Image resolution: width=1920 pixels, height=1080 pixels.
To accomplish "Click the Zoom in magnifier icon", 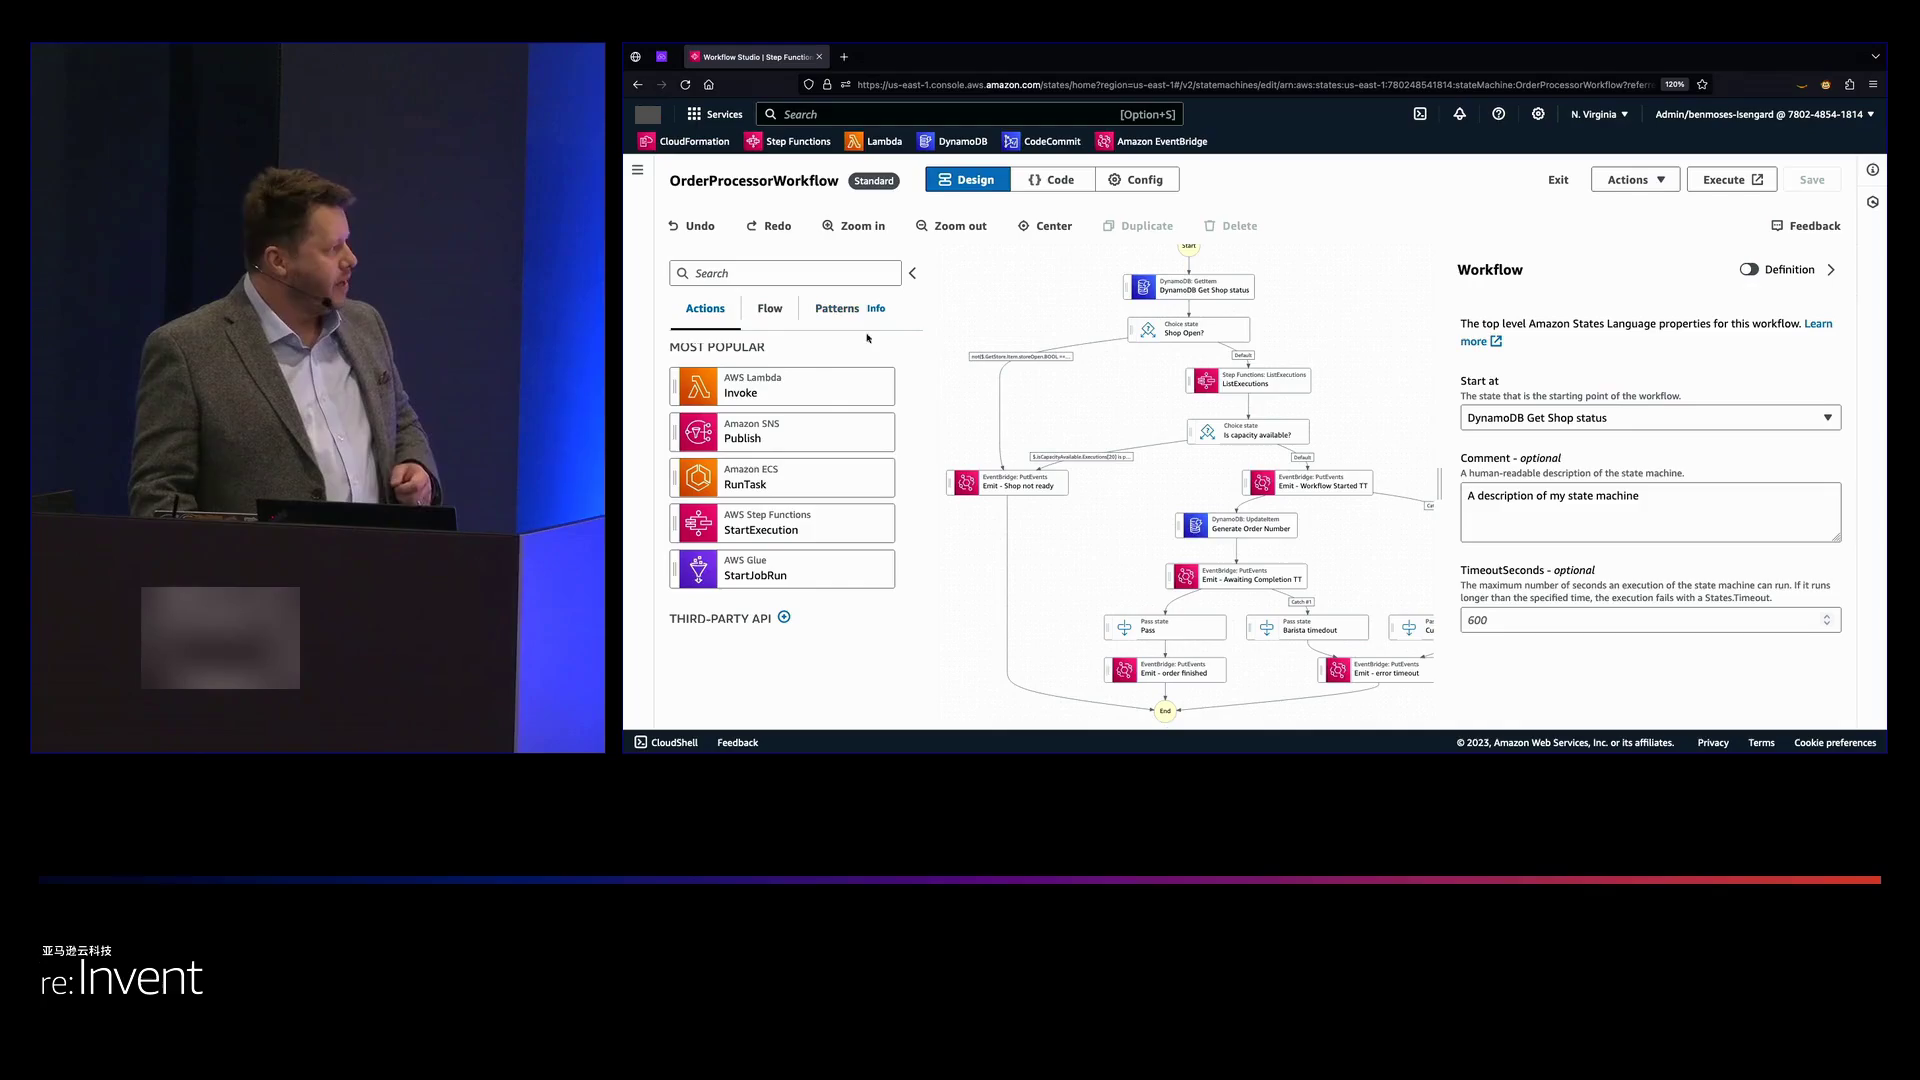I will point(828,226).
